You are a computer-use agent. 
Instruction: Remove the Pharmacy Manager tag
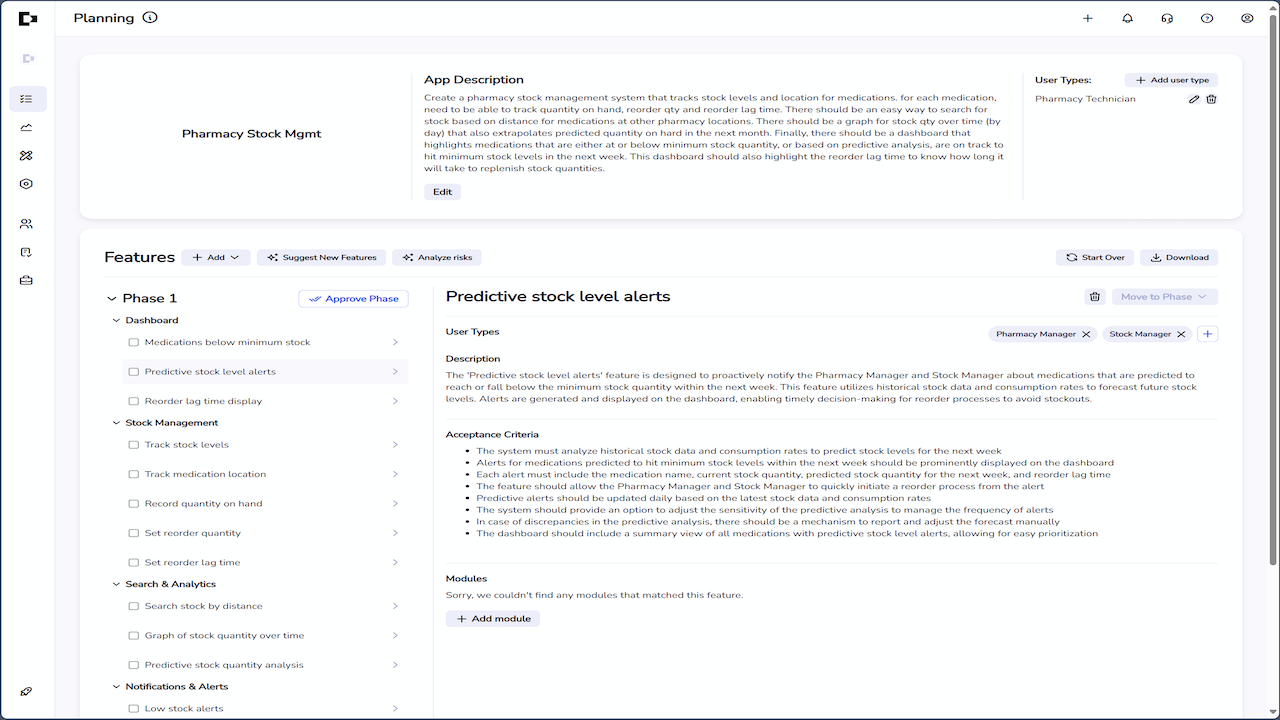tap(1086, 334)
